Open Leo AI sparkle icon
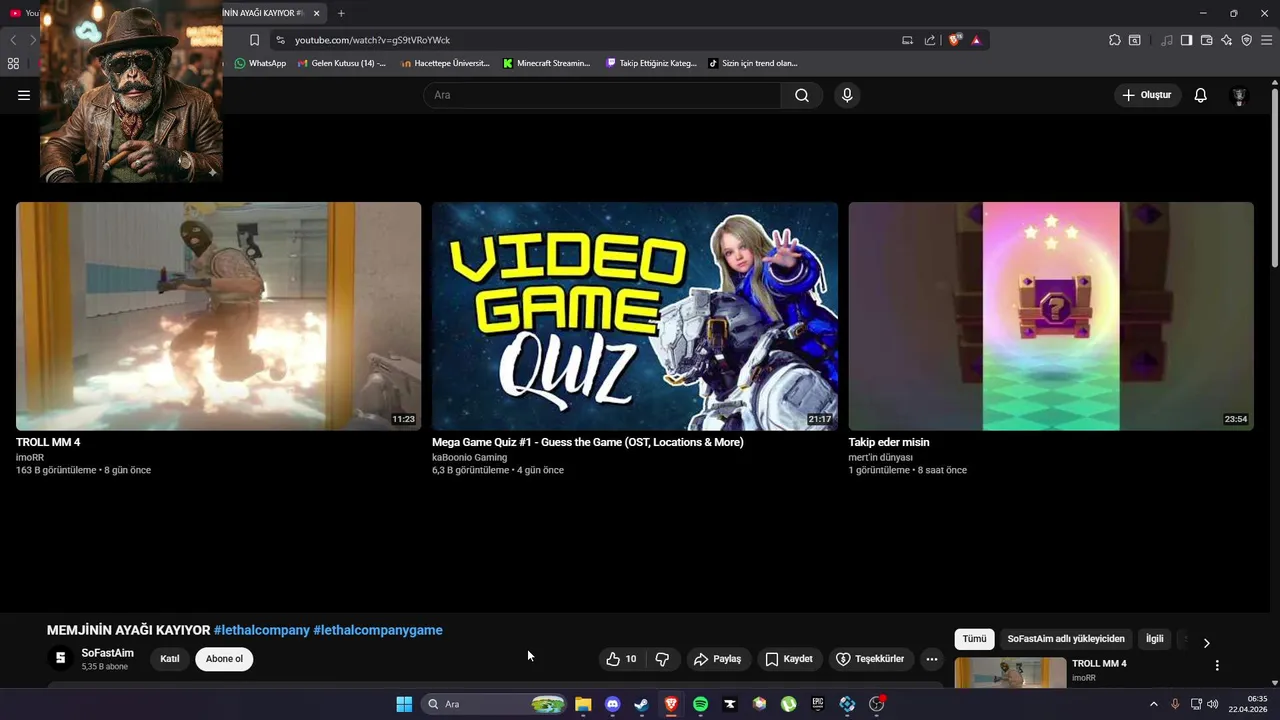1280x720 pixels. pos(1226,40)
